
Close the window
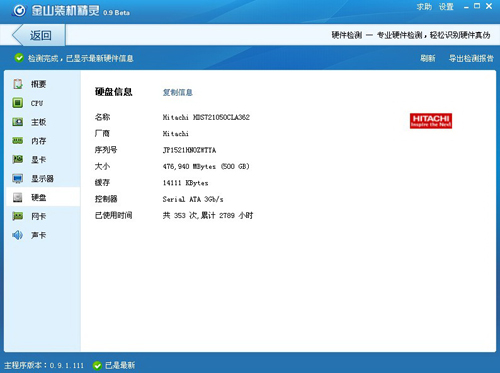tap(489, 6)
